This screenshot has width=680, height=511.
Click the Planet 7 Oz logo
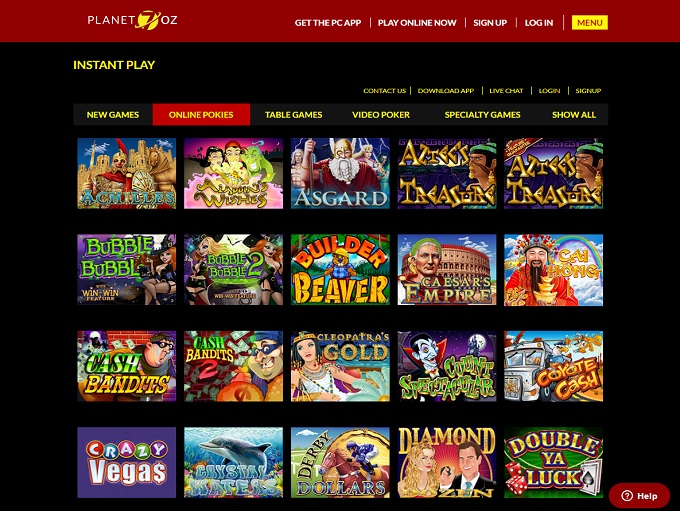click(x=132, y=20)
